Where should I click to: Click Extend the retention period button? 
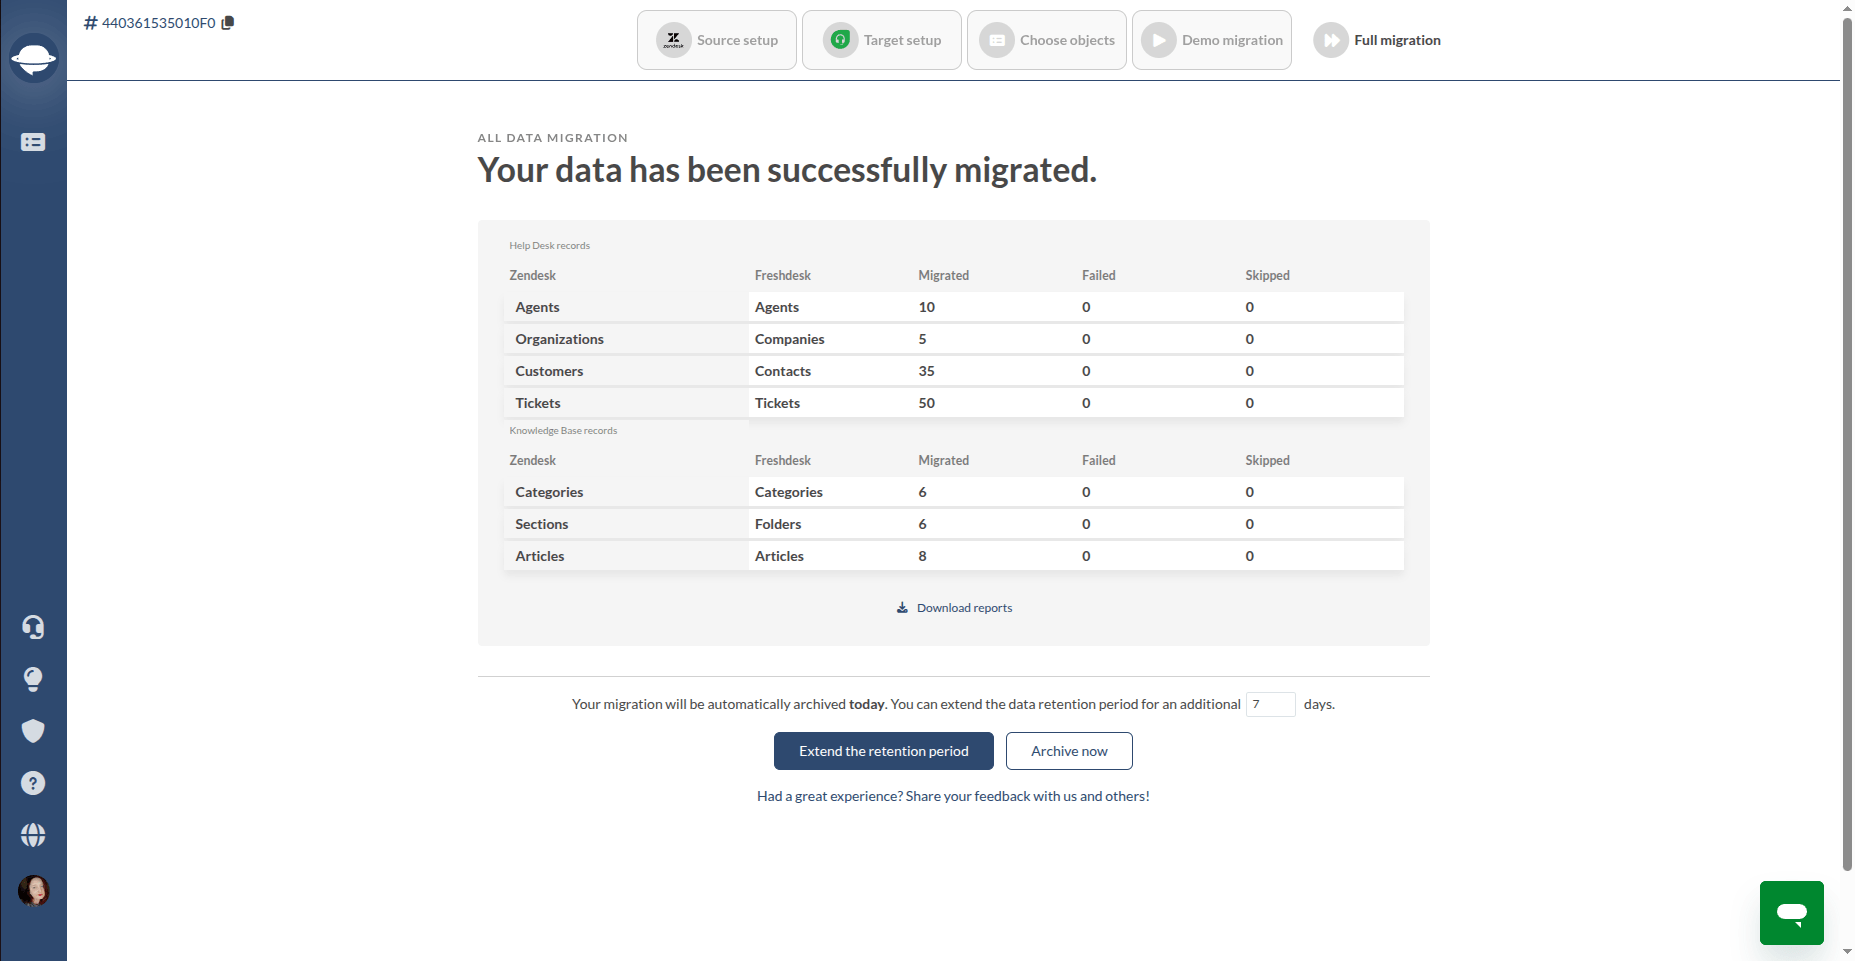click(x=884, y=751)
